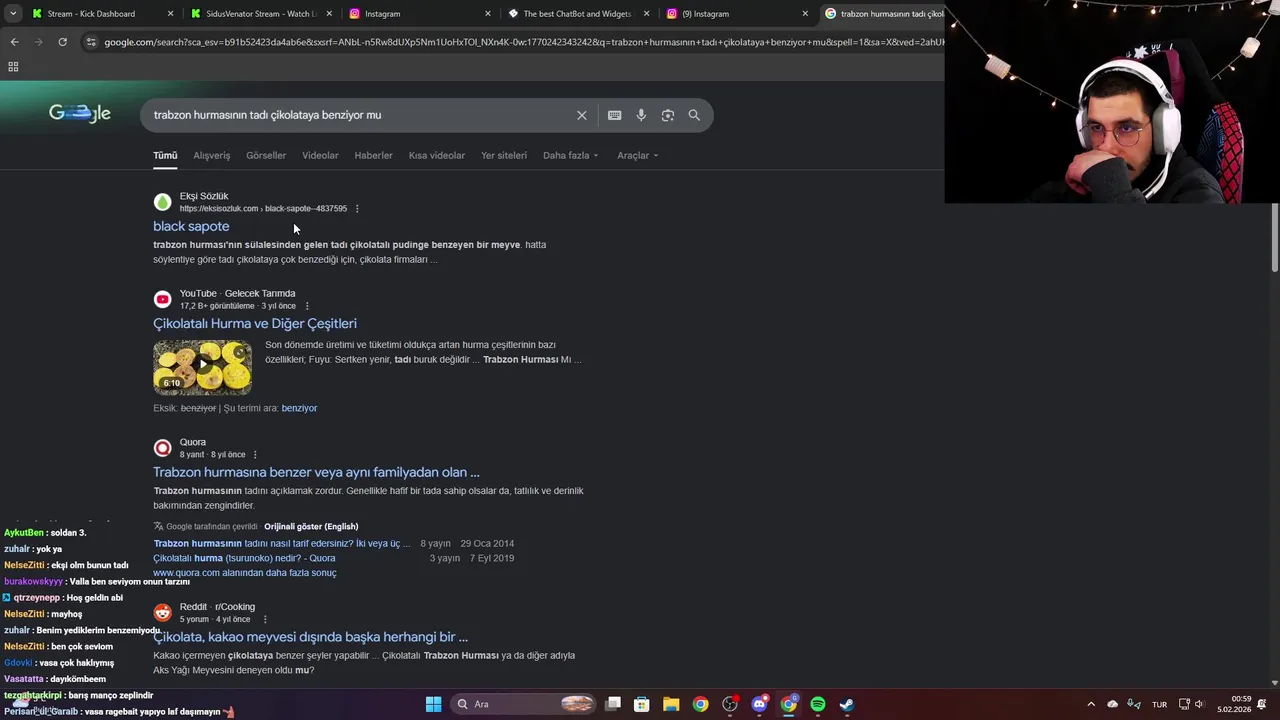Open Windows Start menu
Viewport: 1280px width, 720px height.
pos(433,704)
